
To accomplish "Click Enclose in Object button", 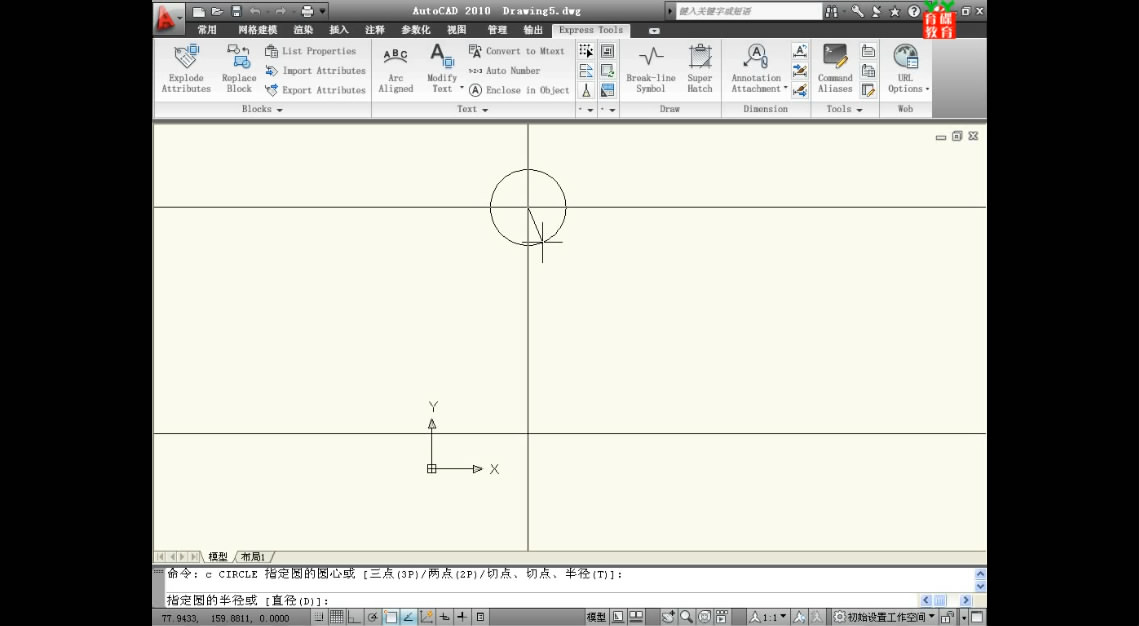I will pos(519,90).
